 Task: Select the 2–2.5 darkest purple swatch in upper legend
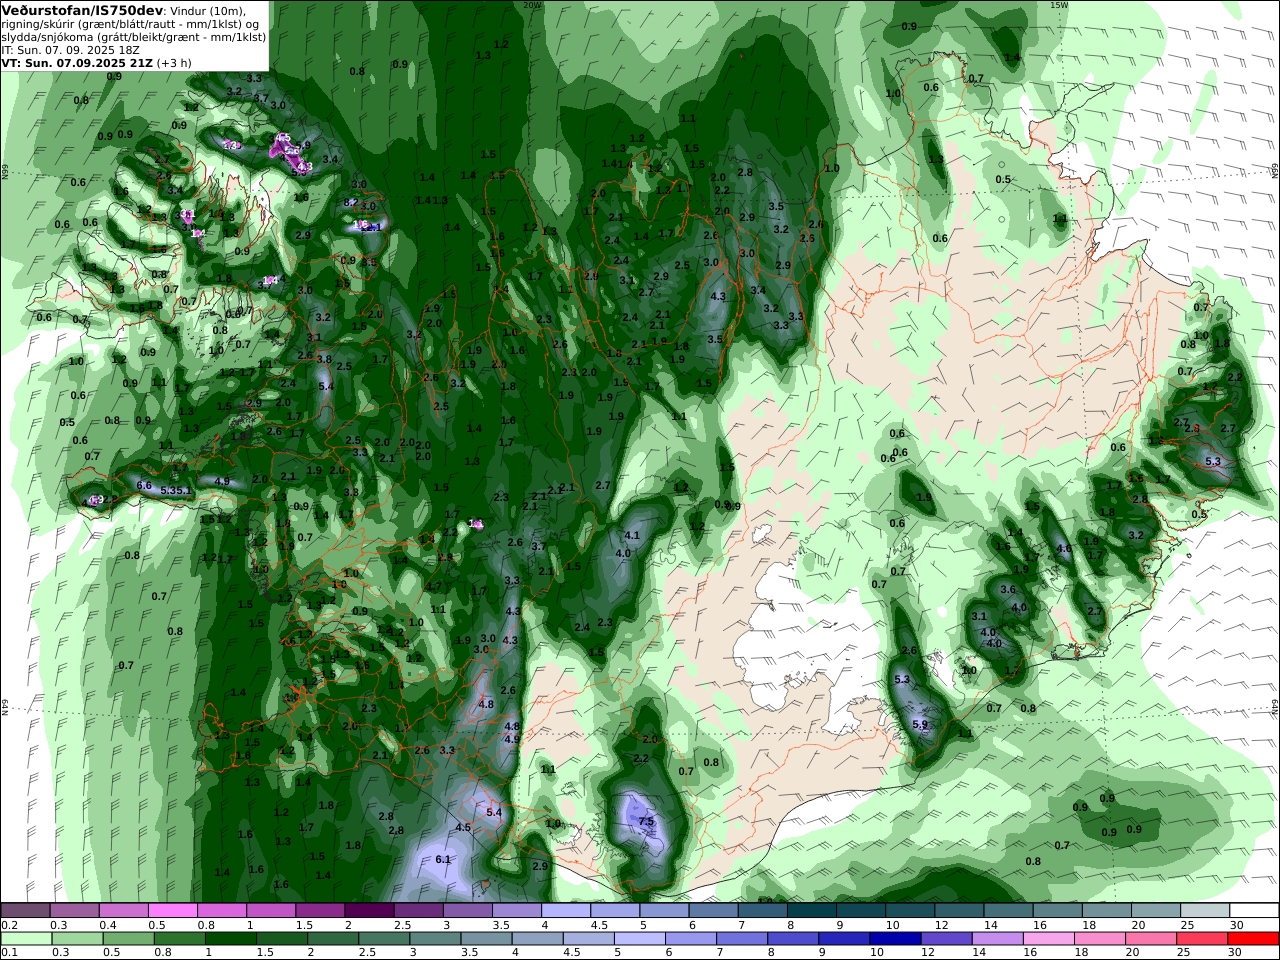pos(369,911)
